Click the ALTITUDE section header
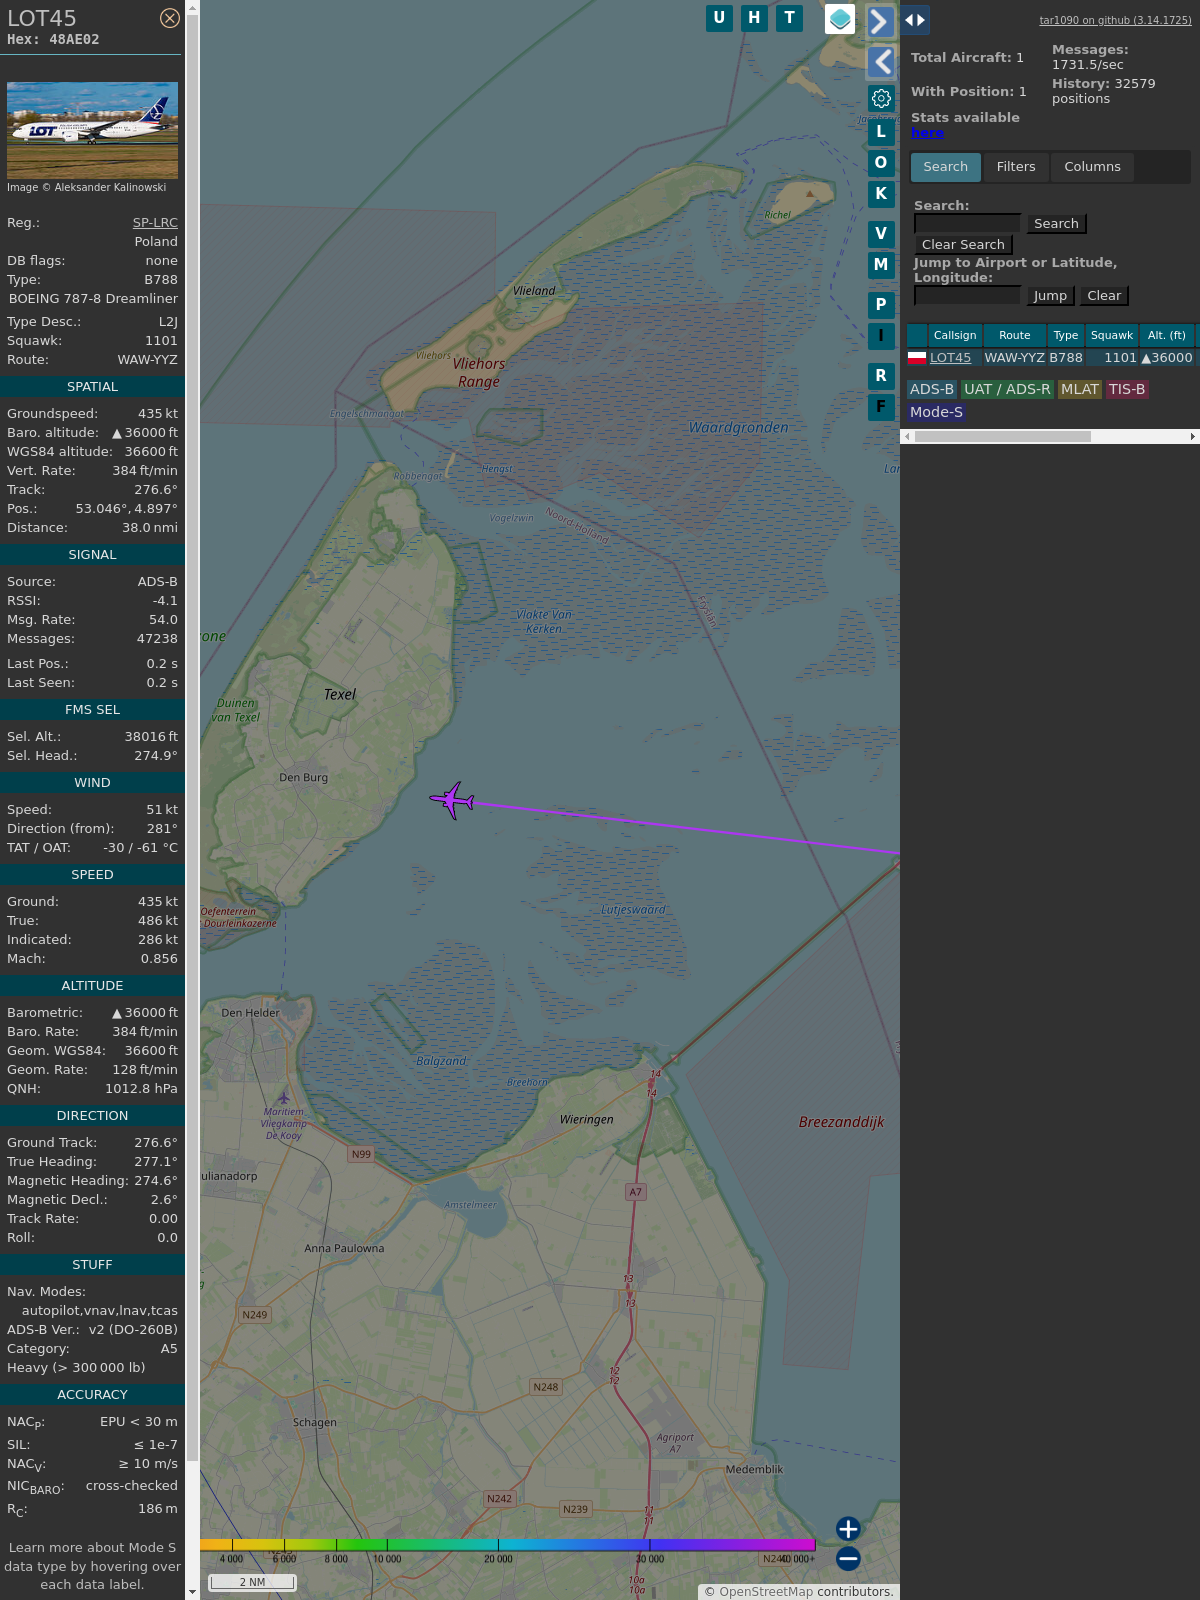Screen dimensions: 1200x1600 pyautogui.click(x=92, y=986)
